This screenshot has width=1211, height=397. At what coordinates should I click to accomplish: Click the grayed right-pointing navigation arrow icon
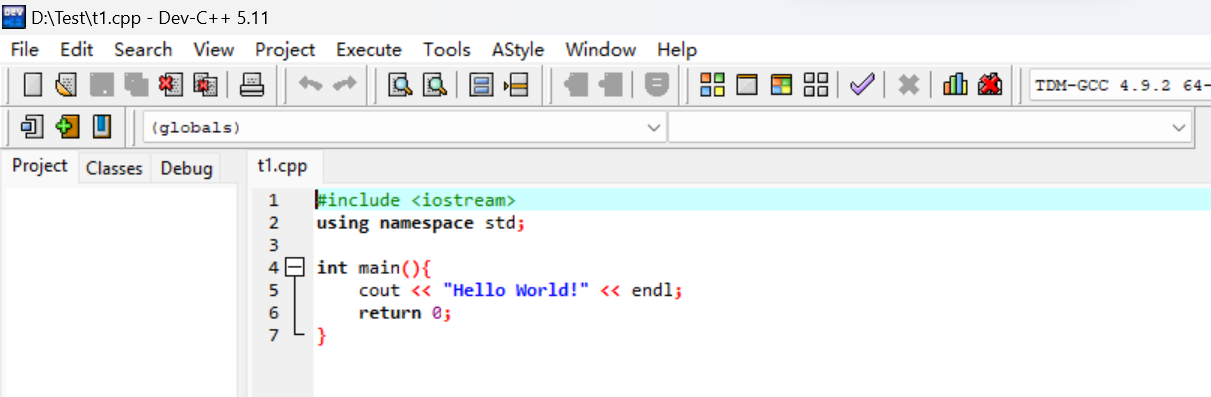(x=610, y=85)
